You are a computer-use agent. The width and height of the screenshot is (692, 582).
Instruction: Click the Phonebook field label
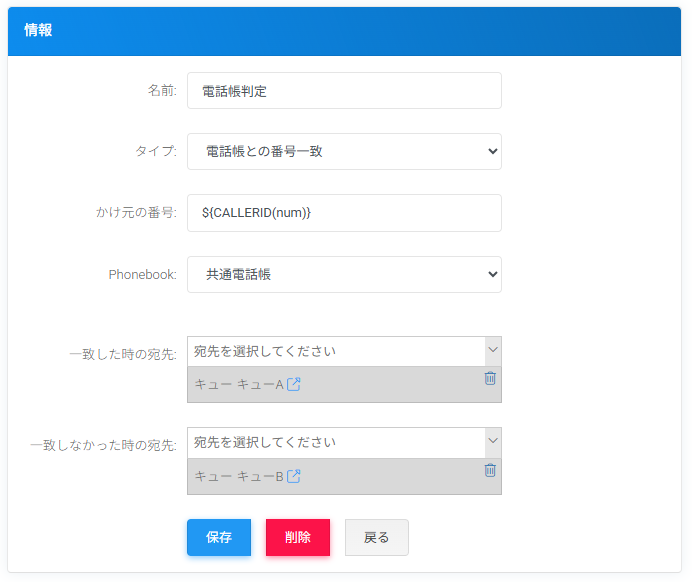(142, 275)
